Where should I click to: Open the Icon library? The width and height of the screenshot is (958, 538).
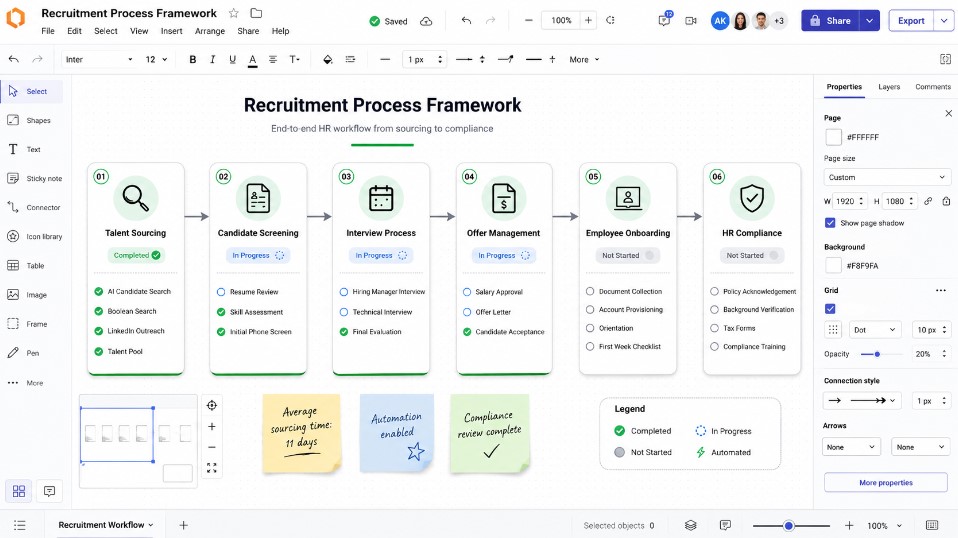point(34,236)
